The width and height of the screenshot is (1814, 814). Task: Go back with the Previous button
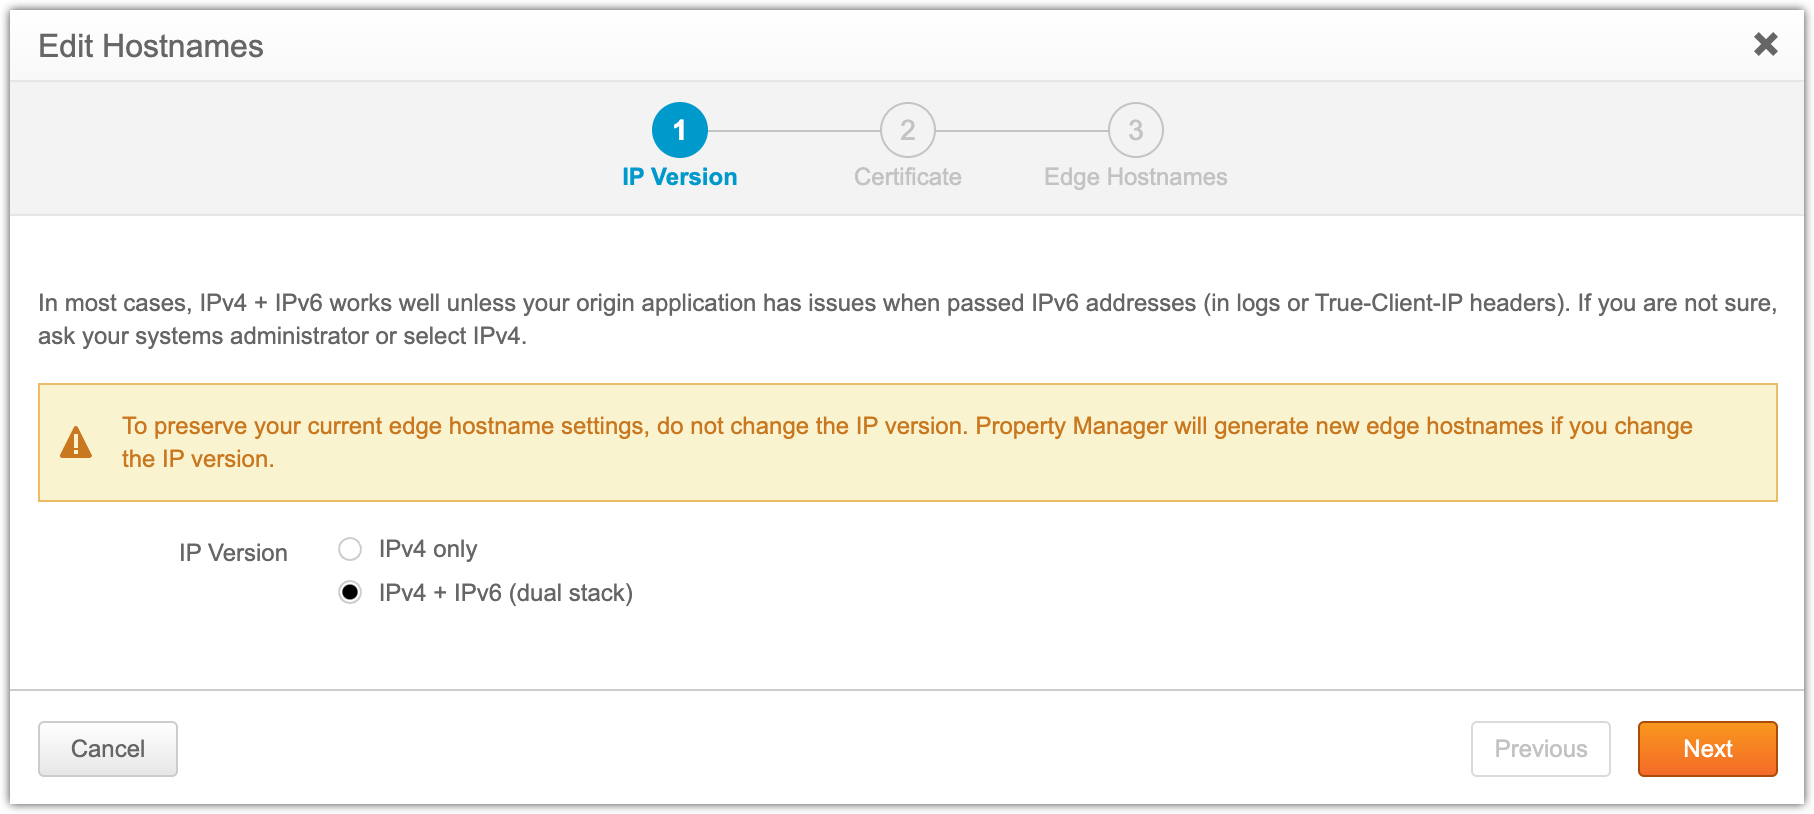click(x=1540, y=749)
